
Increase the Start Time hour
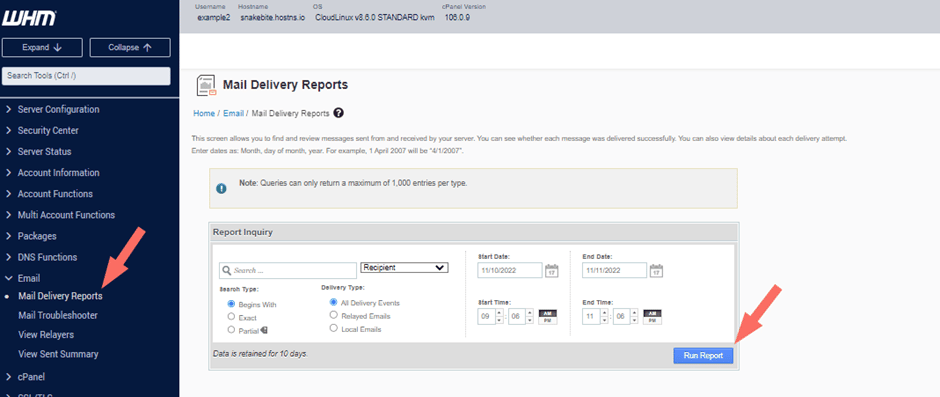(500, 312)
